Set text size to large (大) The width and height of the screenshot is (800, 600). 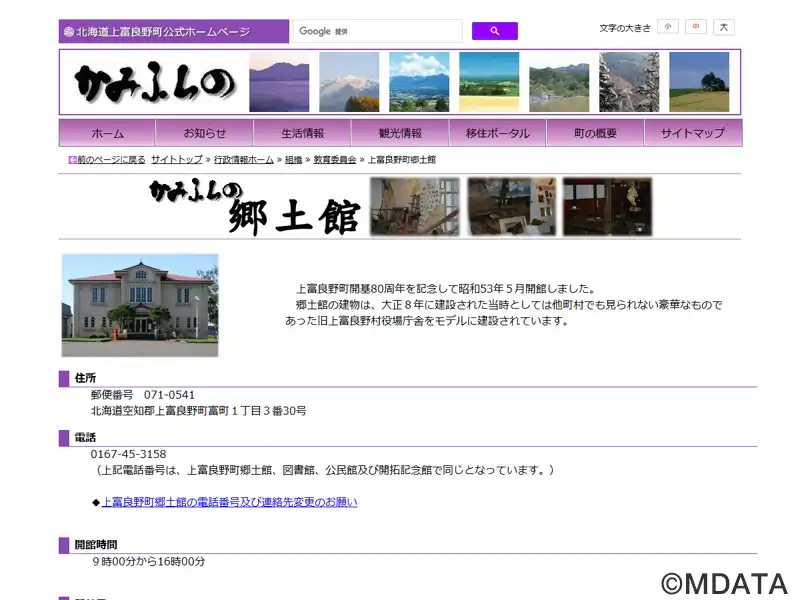tap(723, 27)
